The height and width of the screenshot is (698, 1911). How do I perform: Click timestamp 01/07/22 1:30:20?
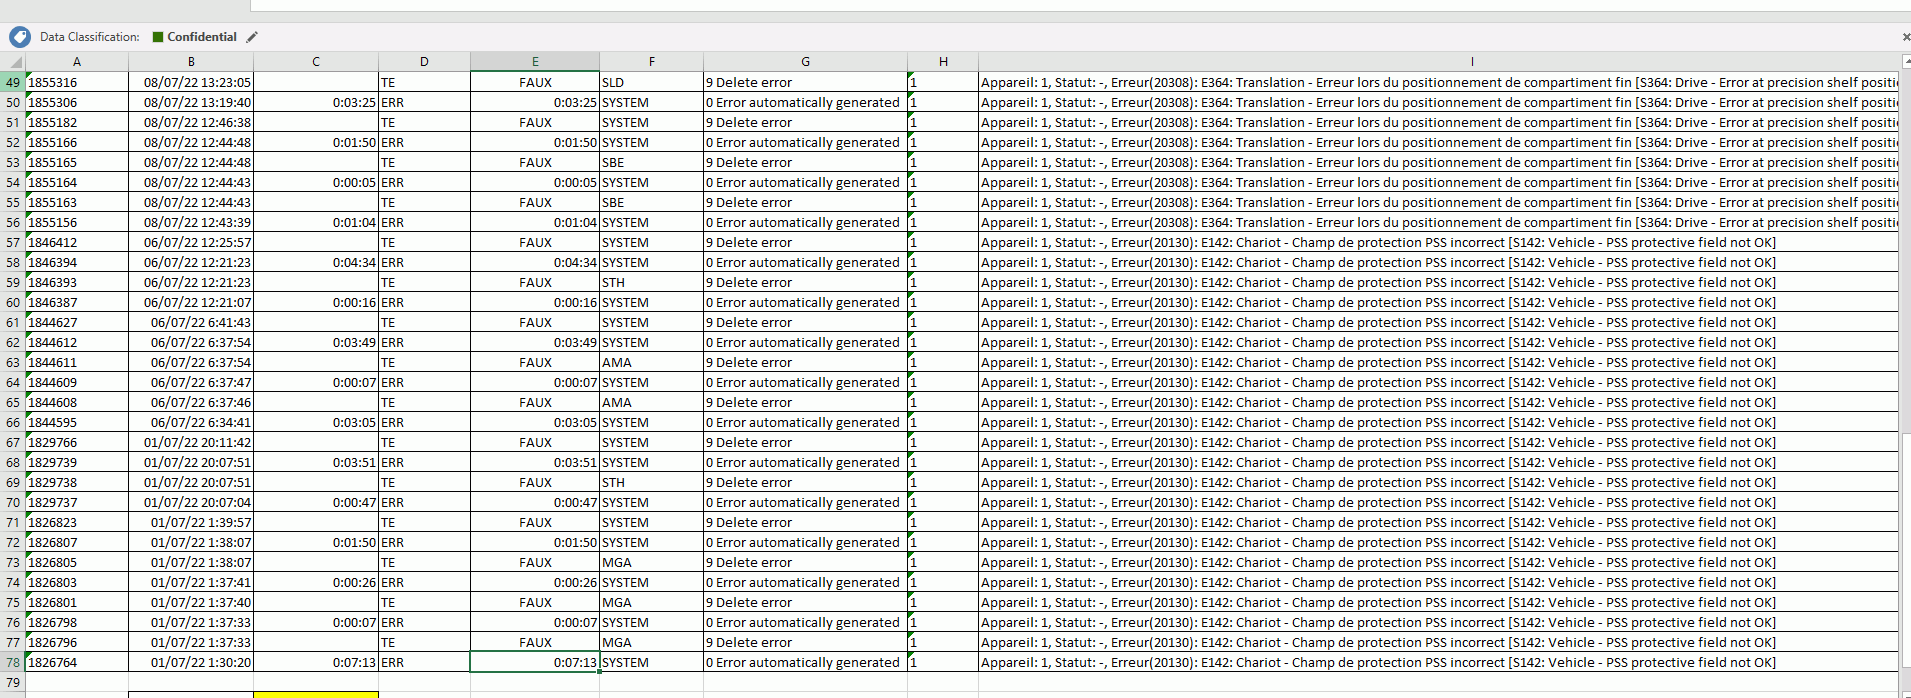(x=191, y=662)
